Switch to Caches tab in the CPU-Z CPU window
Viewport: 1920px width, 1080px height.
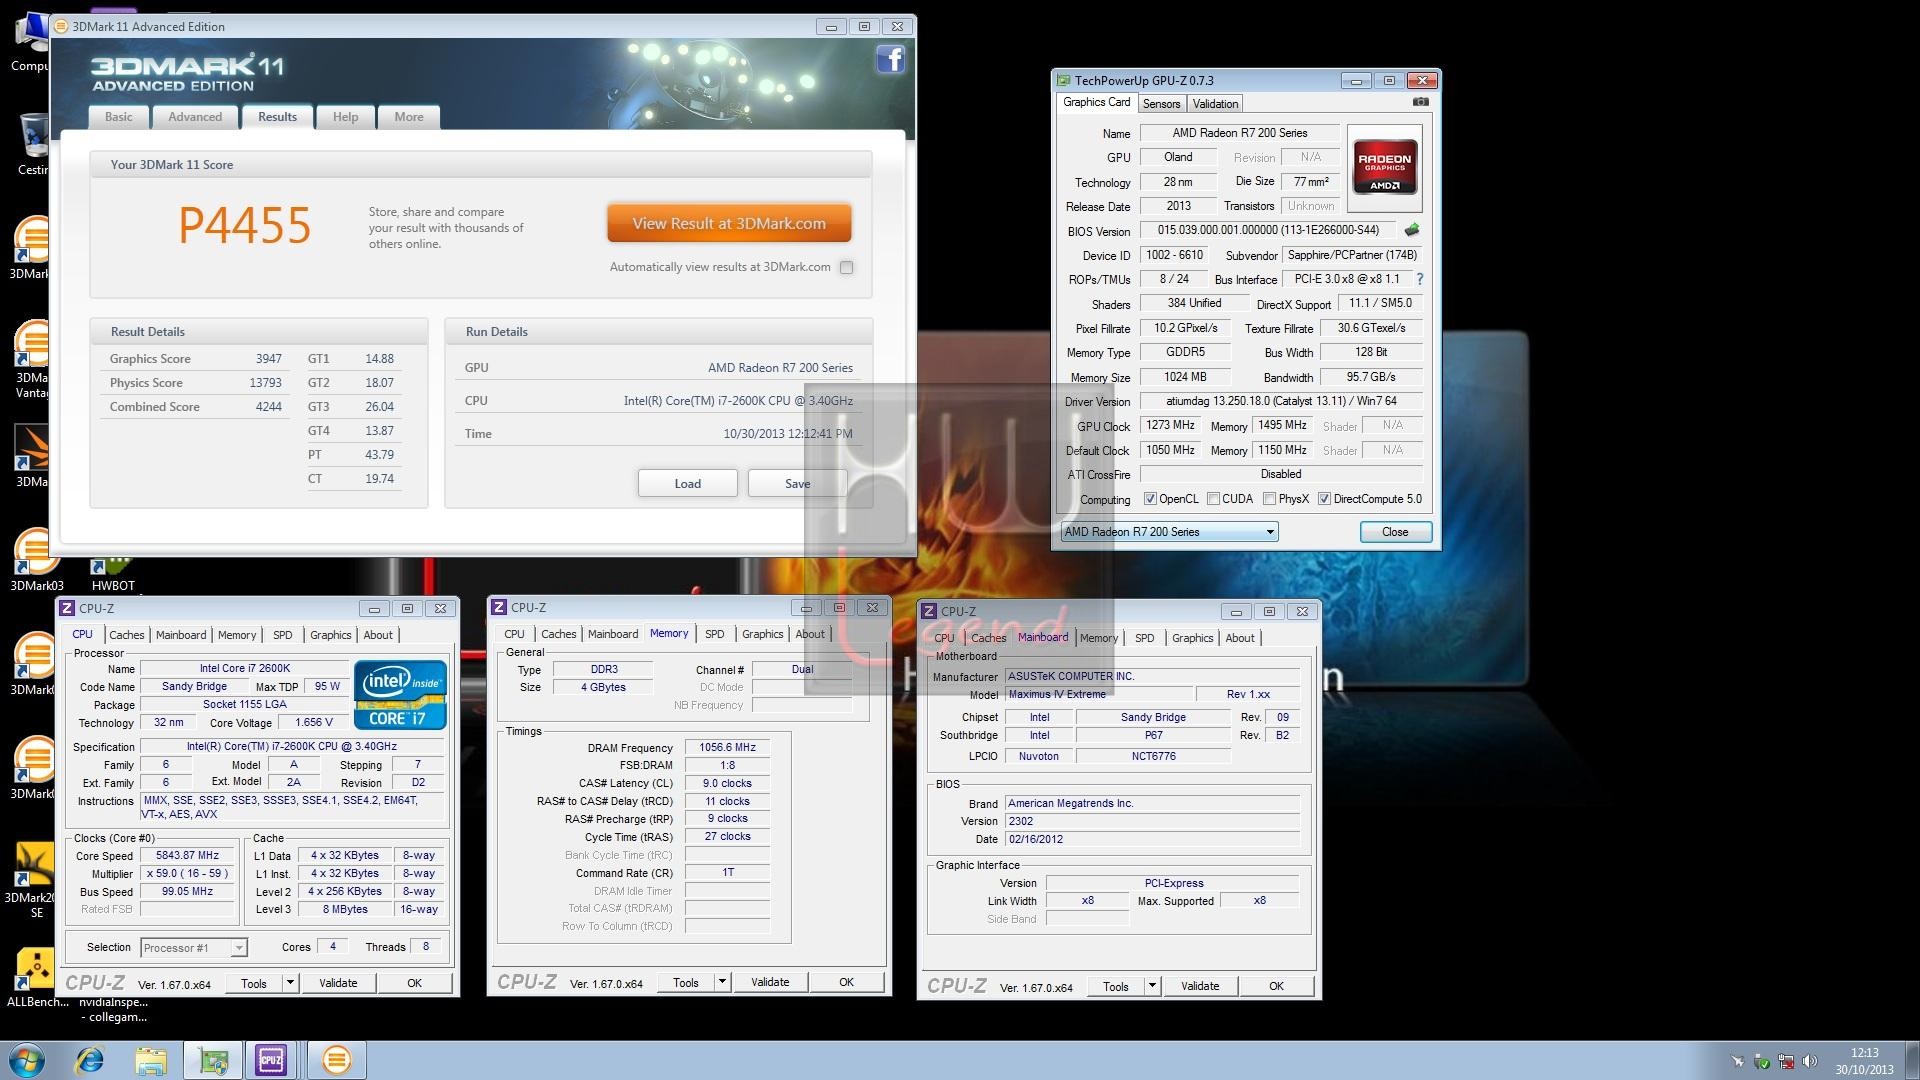tap(127, 635)
